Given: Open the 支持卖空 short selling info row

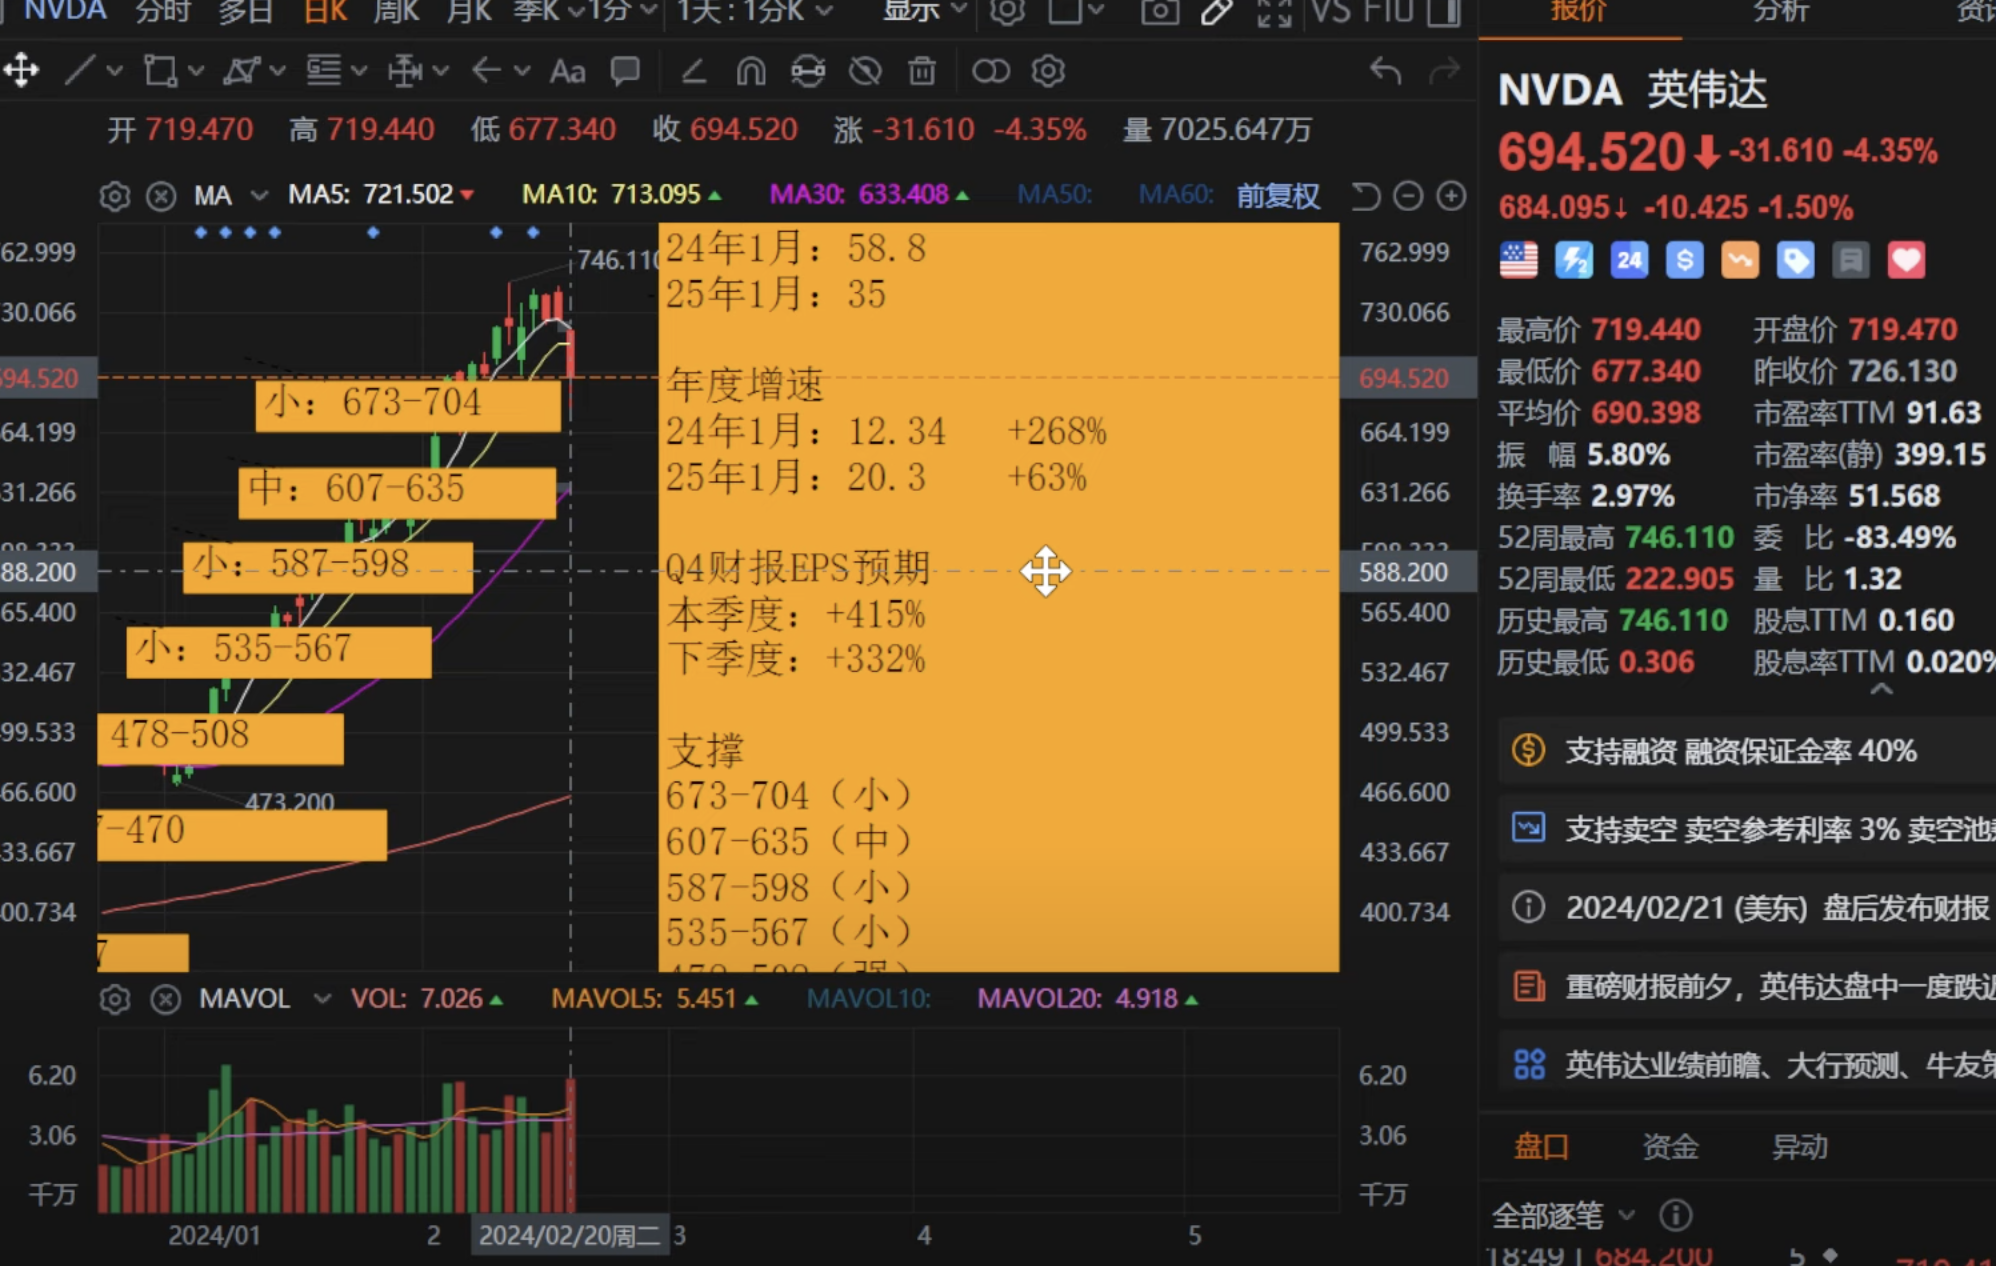Looking at the screenshot, I should coord(1747,829).
